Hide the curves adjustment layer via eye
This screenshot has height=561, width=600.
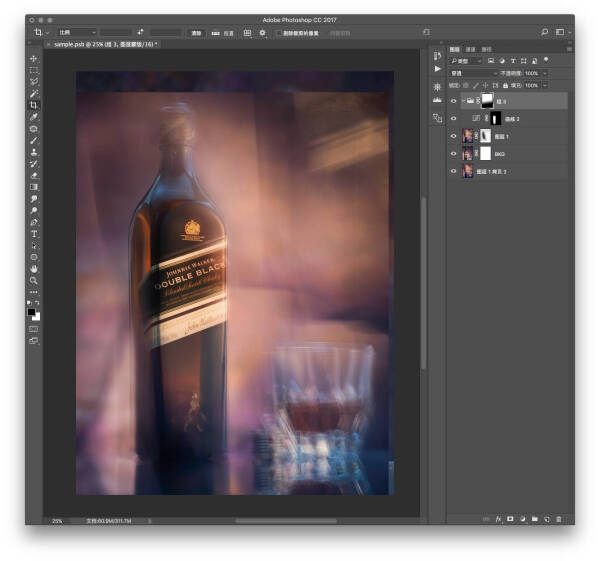pyautogui.click(x=453, y=119)
